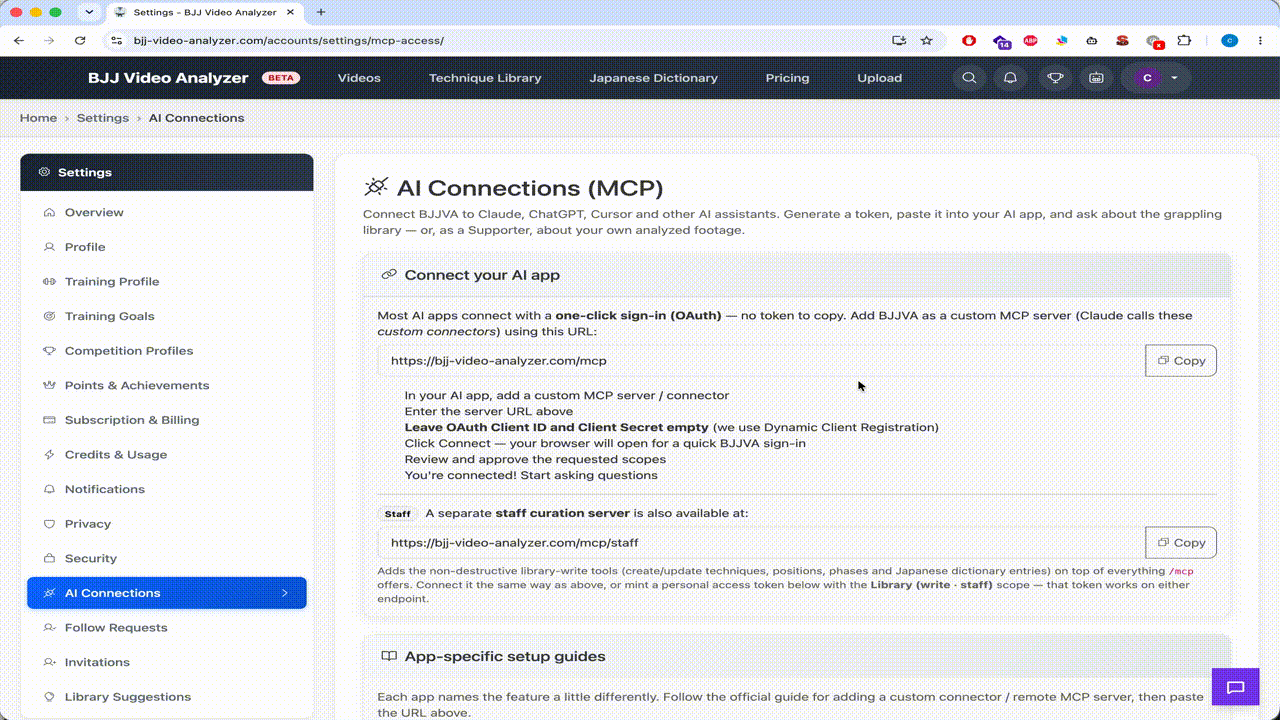
Task: Copy the main MCP server URL
Action: tap(1181, 361)
